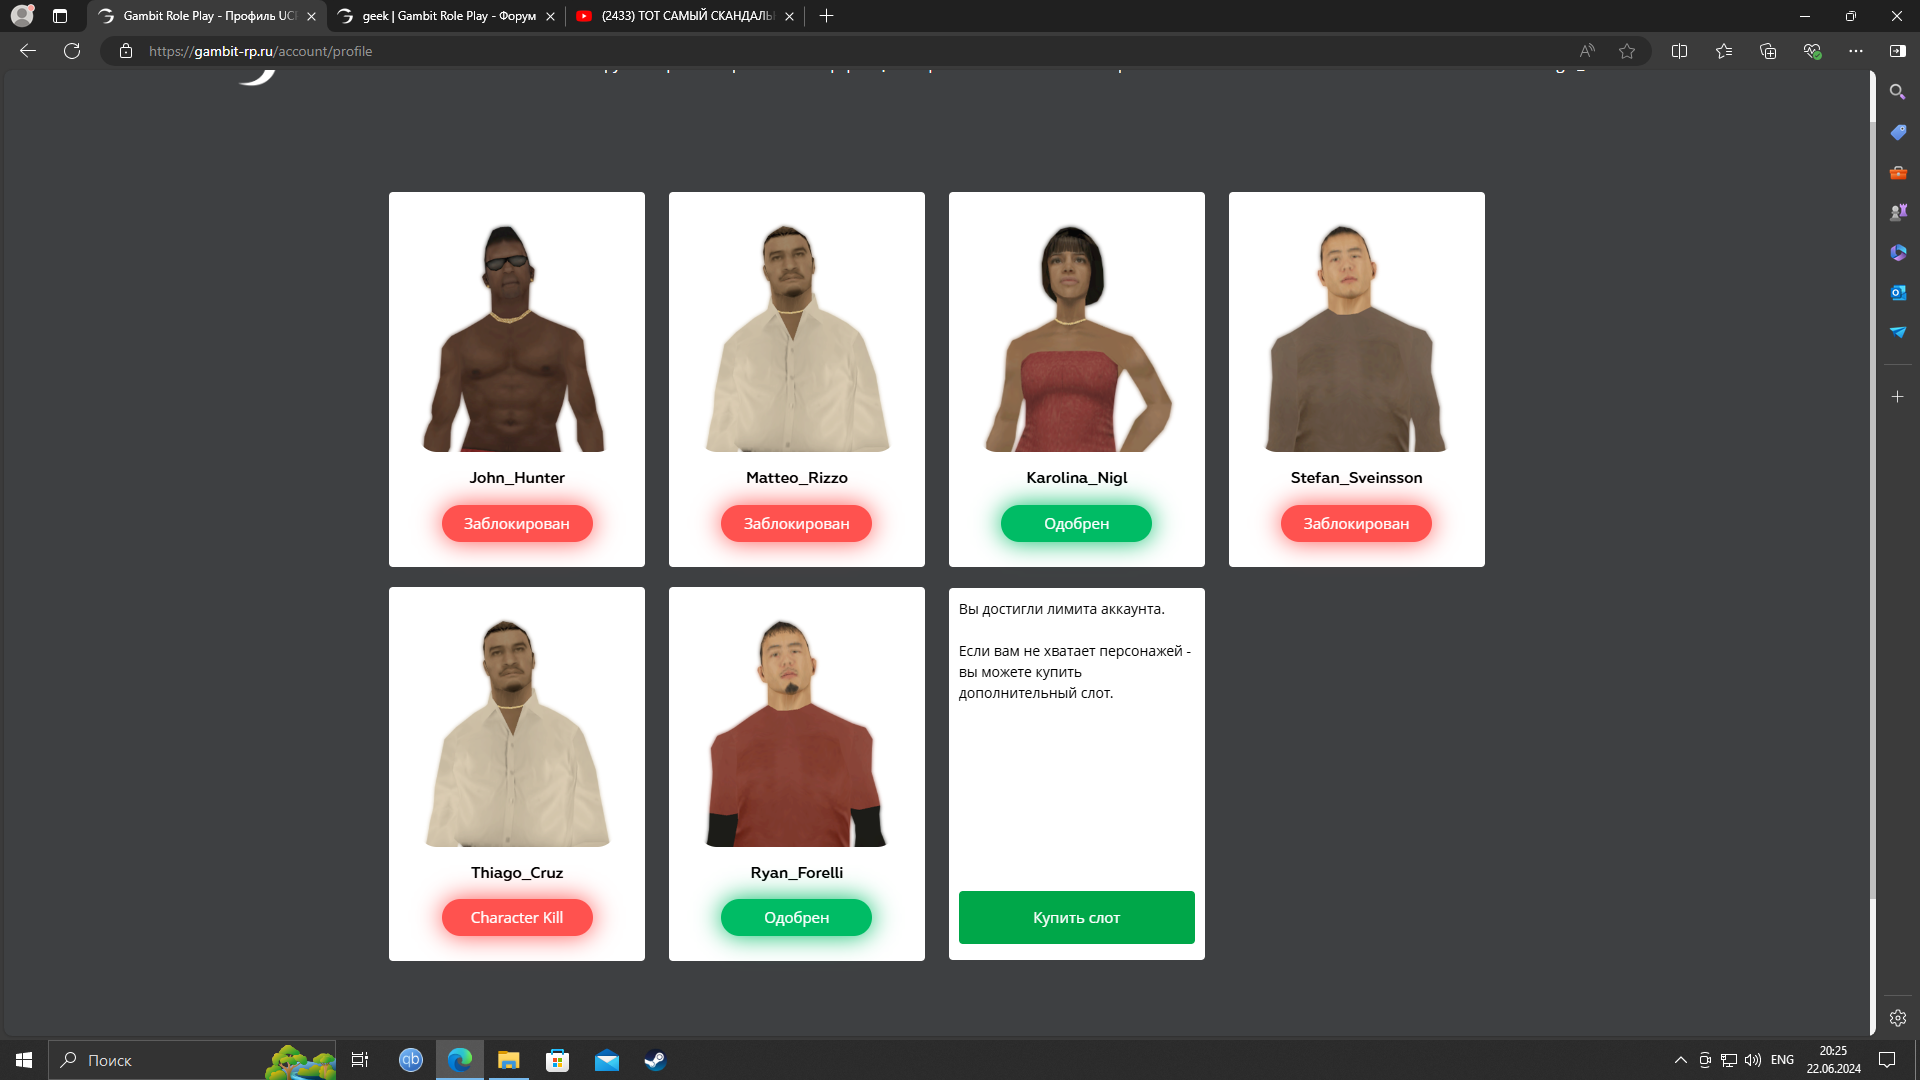Add page to favorites star icon
Viewport: 1920px width, 1080px height.
[x=1627, y=51]
